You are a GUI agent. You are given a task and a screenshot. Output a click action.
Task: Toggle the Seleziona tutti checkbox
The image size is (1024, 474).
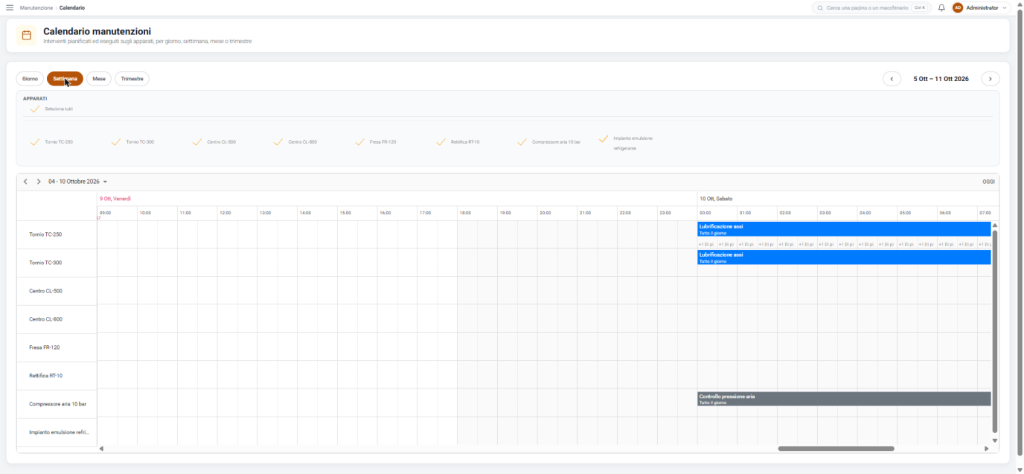pos(35,108)
